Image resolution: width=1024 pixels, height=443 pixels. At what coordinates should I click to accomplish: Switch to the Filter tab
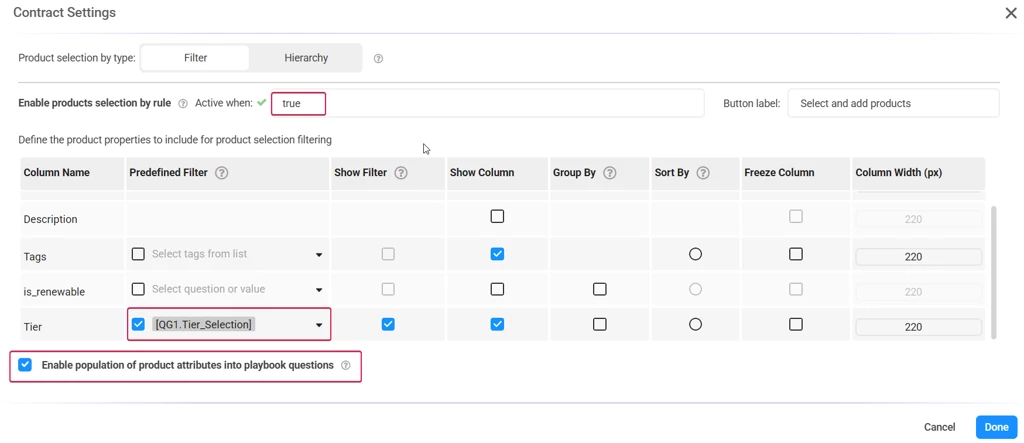[x=195, y=58]
